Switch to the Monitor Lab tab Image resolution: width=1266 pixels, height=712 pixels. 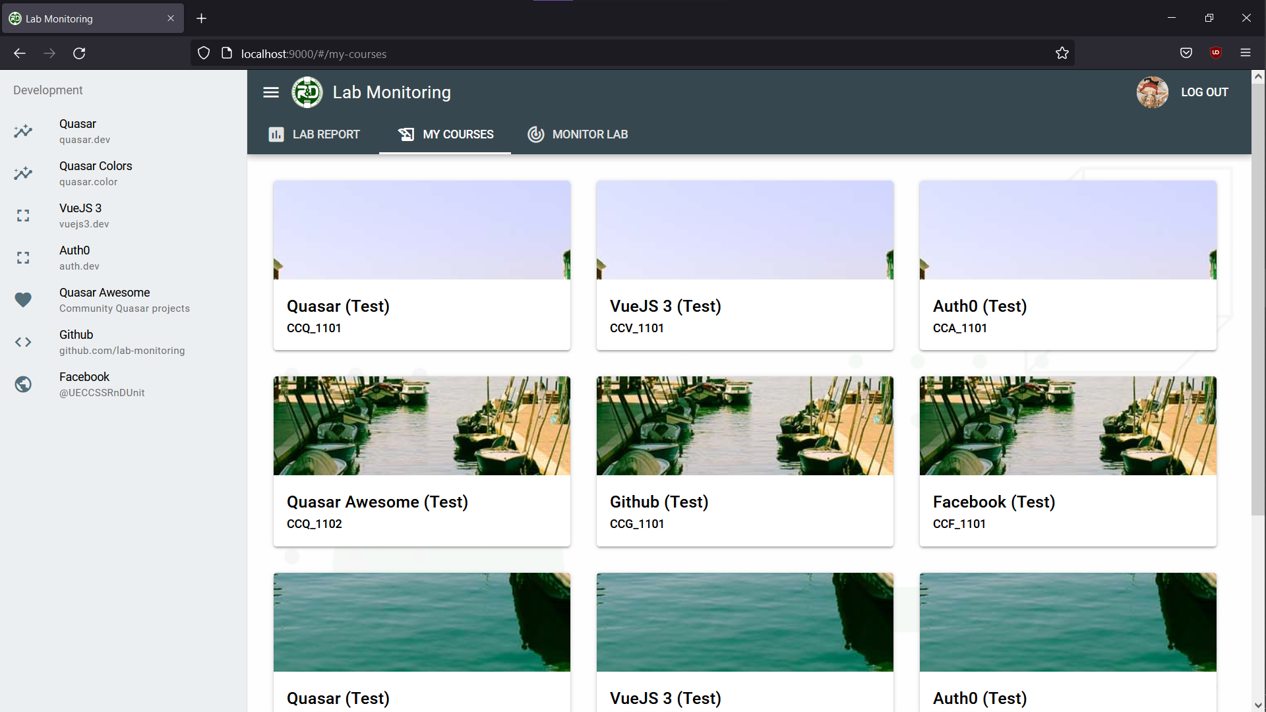click(x=578, y=134)
